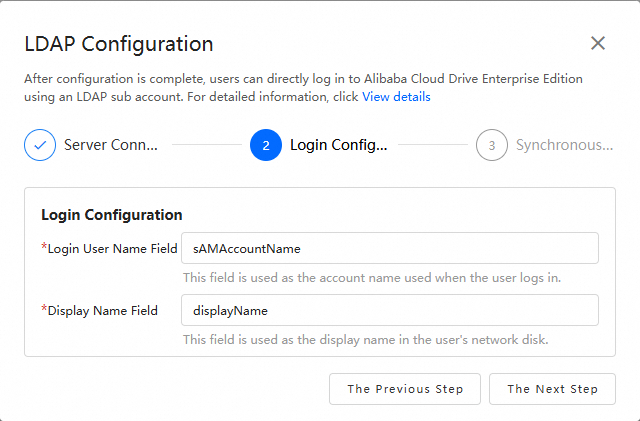Click the Login User Name Field label
Viewport: 640px width, 421px height.
(112, 248)
